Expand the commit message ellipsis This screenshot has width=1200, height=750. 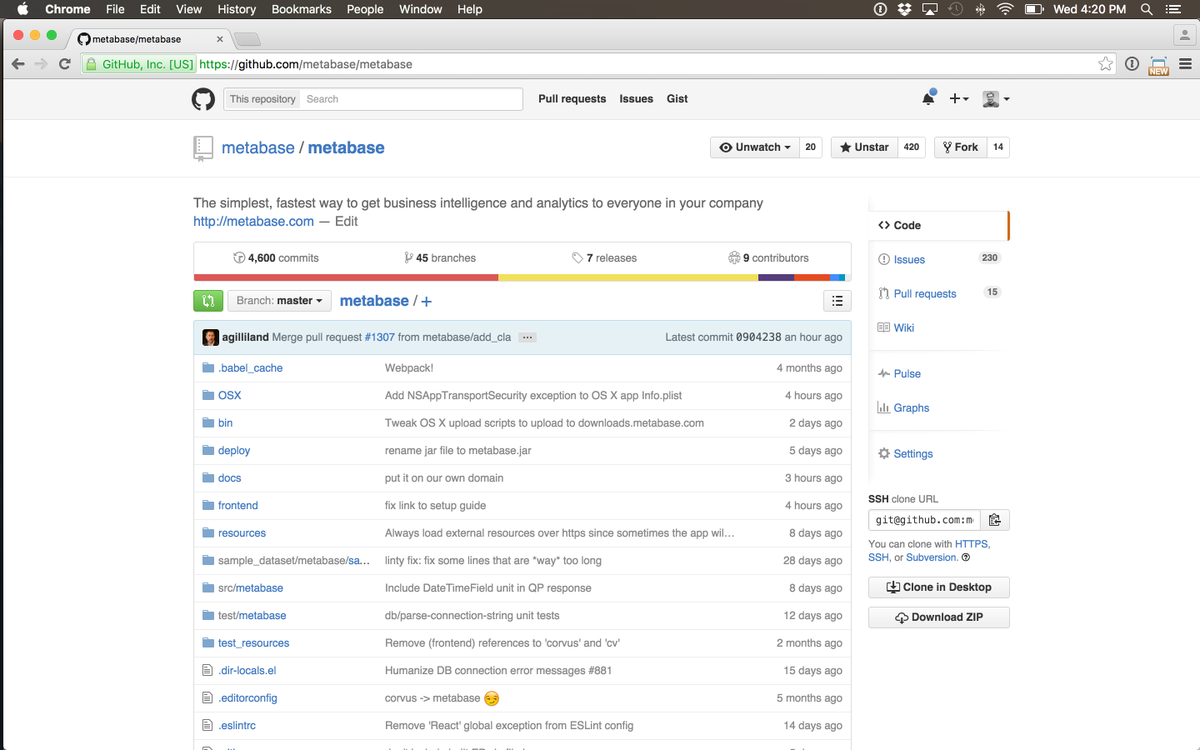point(527,338)
